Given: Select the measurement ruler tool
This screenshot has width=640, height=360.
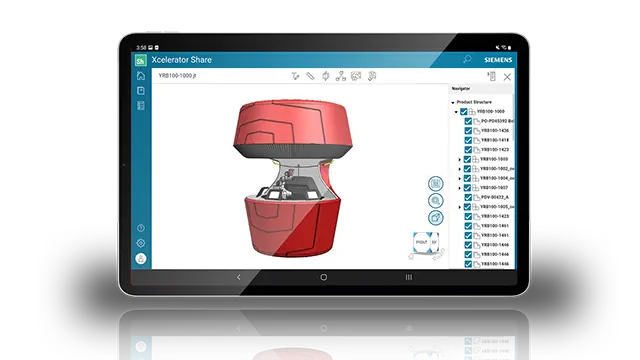Looking at the screenshot, I should tap(310, 76).
